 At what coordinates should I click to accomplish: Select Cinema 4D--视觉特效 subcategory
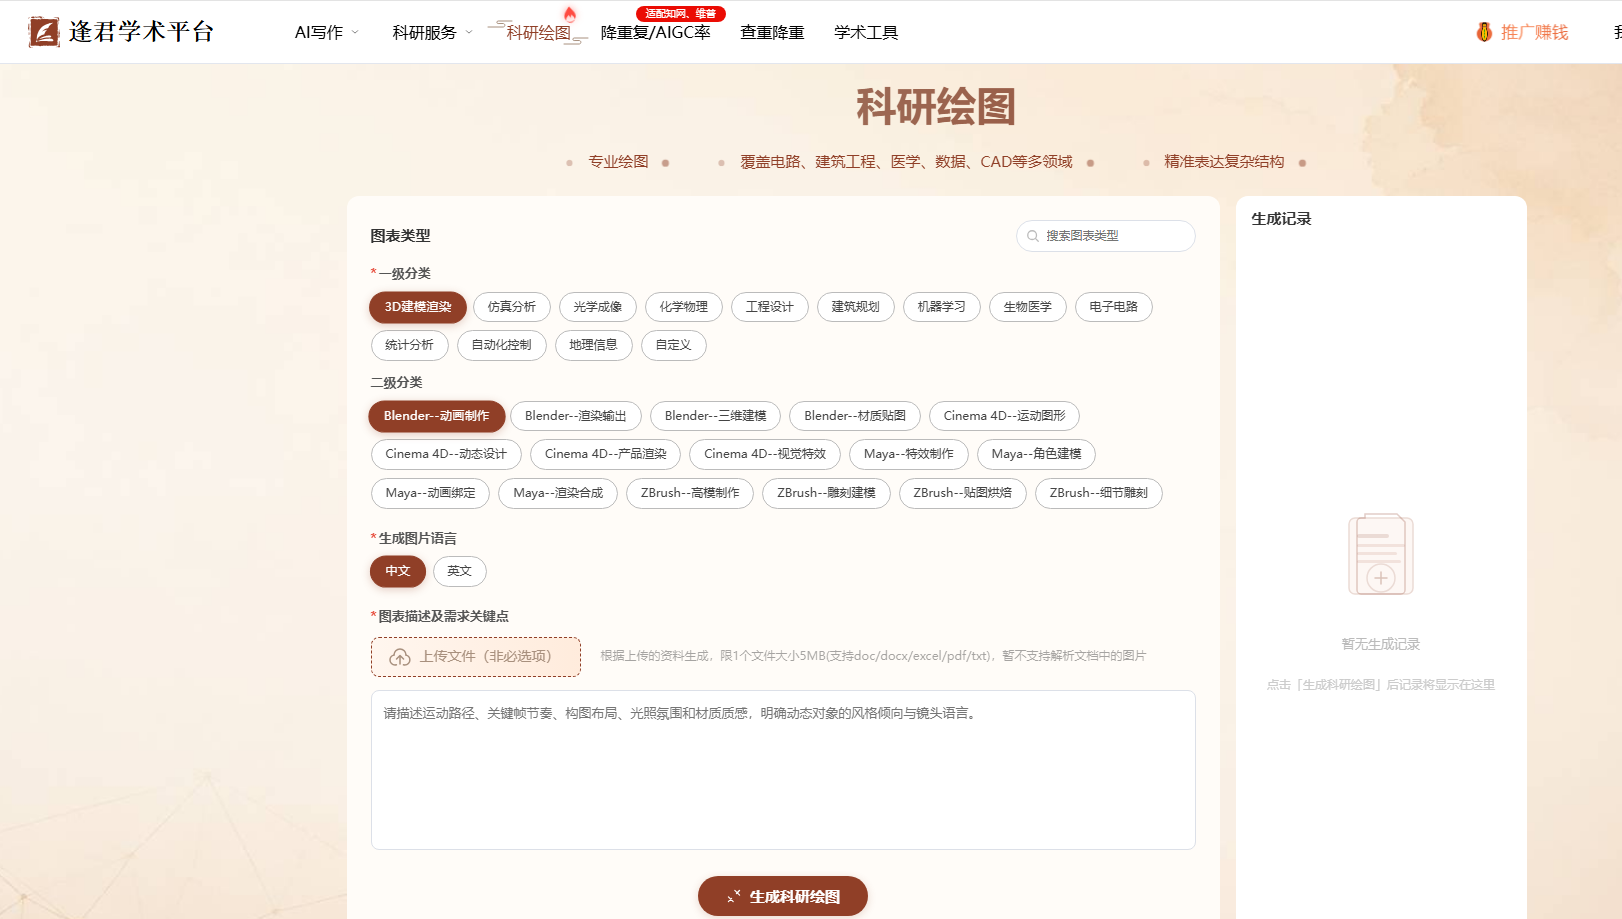[x=765, y=454]
